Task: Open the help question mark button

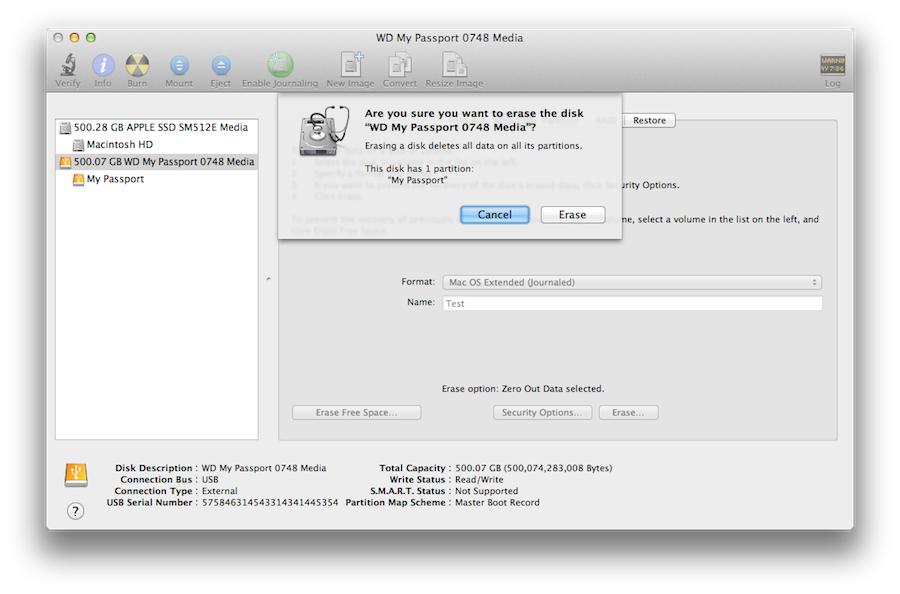Action: [75, 511]
